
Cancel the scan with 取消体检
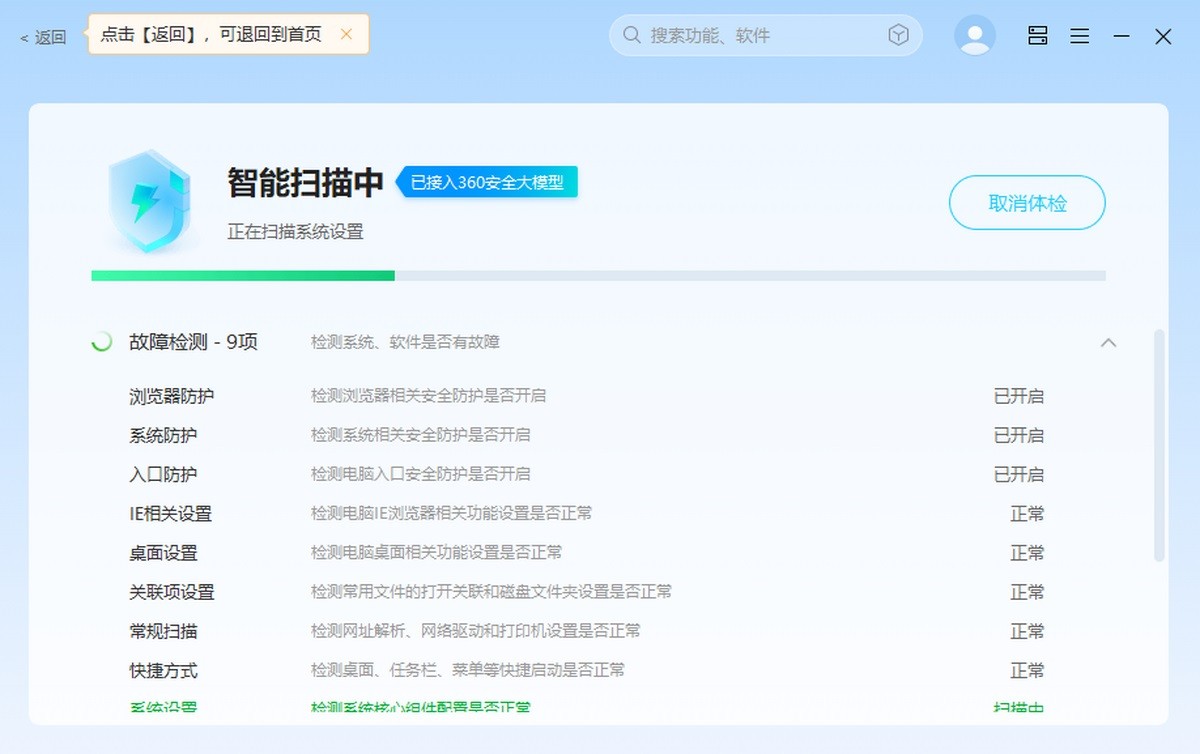click(1027, 203)
